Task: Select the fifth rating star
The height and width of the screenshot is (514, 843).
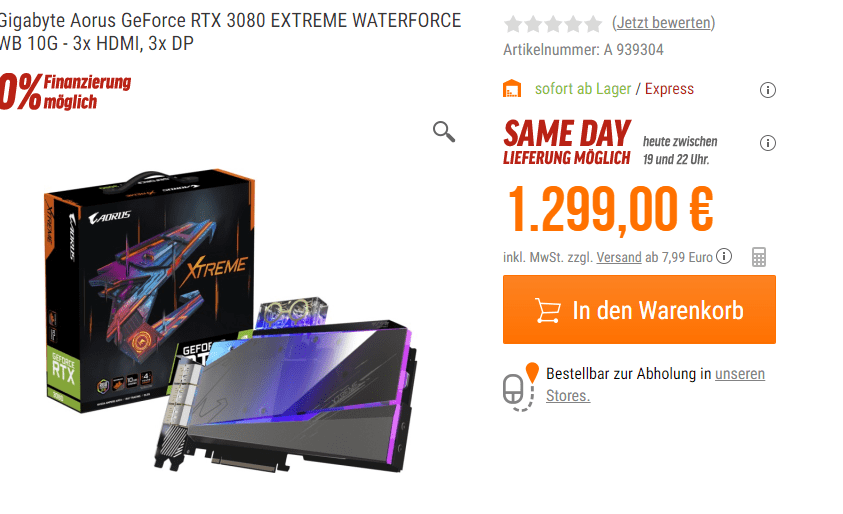Action: point(594,24)
